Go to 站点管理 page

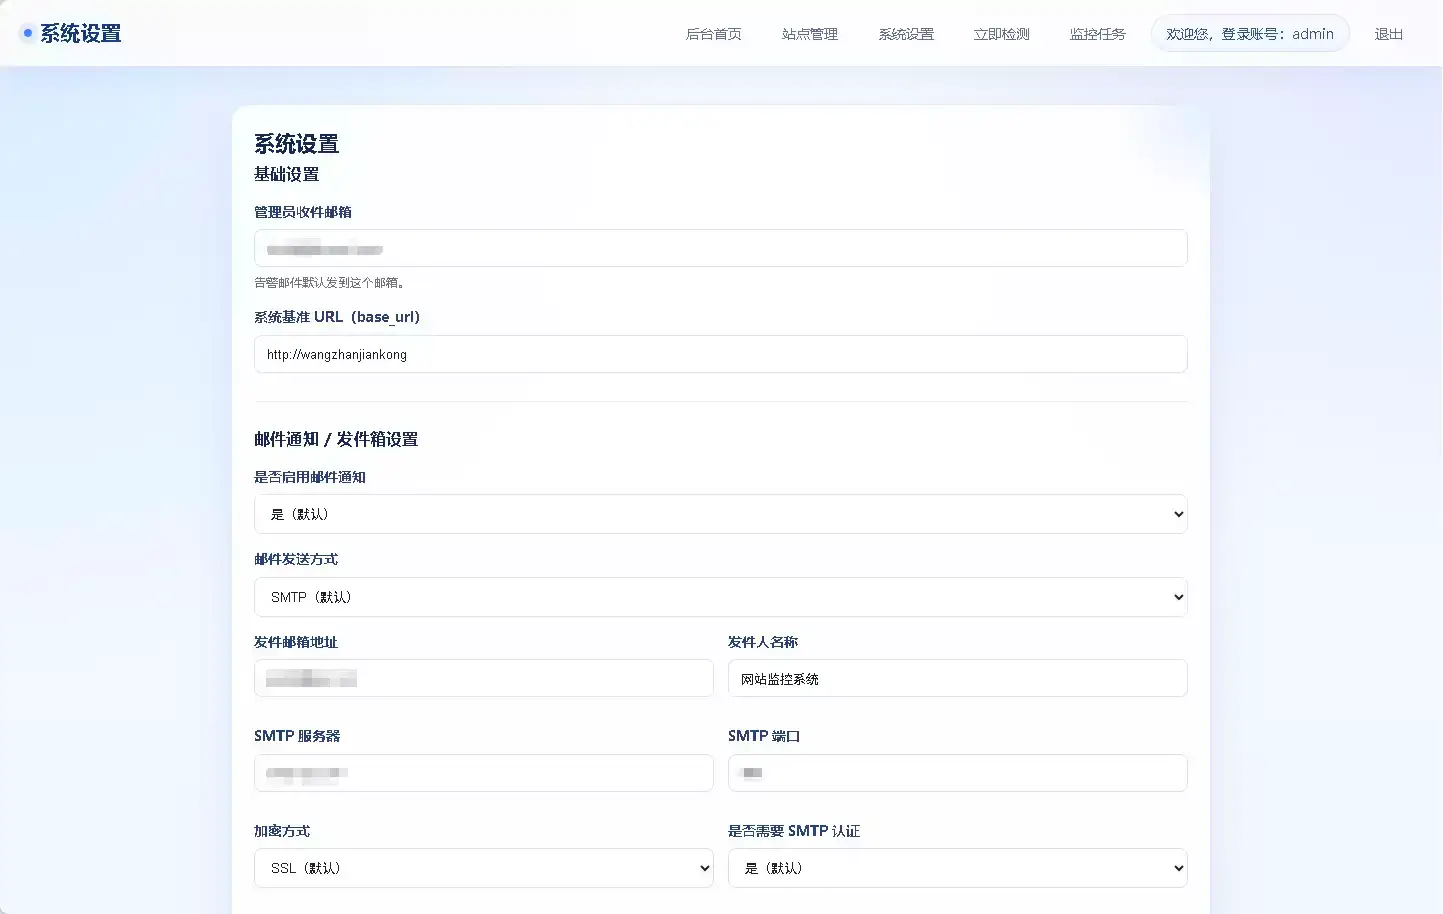click(810, 33)
